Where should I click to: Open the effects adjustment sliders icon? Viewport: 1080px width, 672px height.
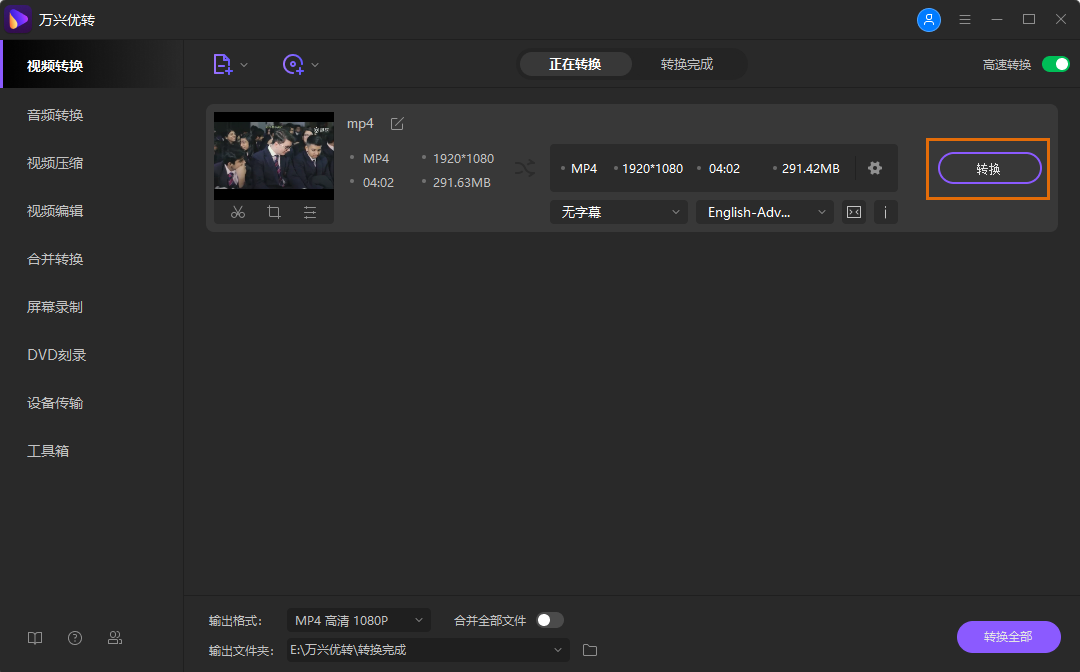310,212
